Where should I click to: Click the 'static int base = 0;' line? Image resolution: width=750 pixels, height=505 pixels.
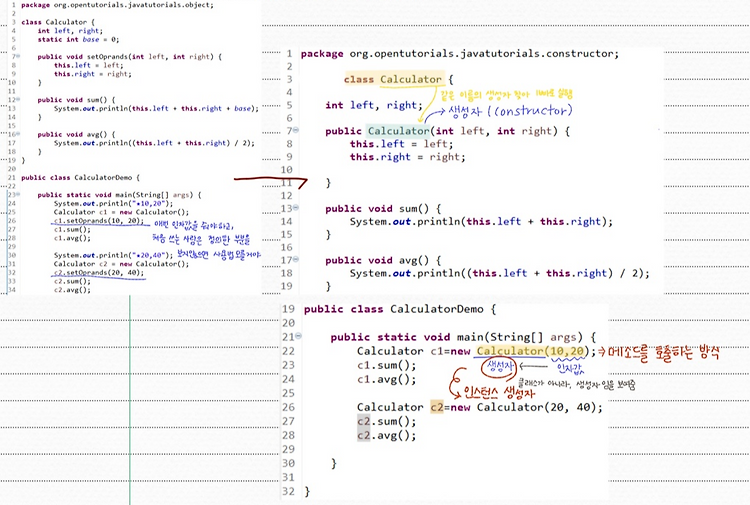78,39
